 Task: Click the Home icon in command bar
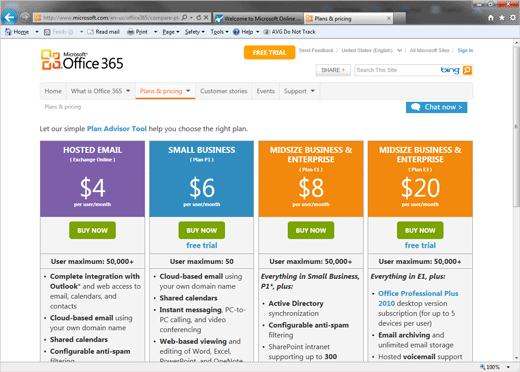(8, 32)
